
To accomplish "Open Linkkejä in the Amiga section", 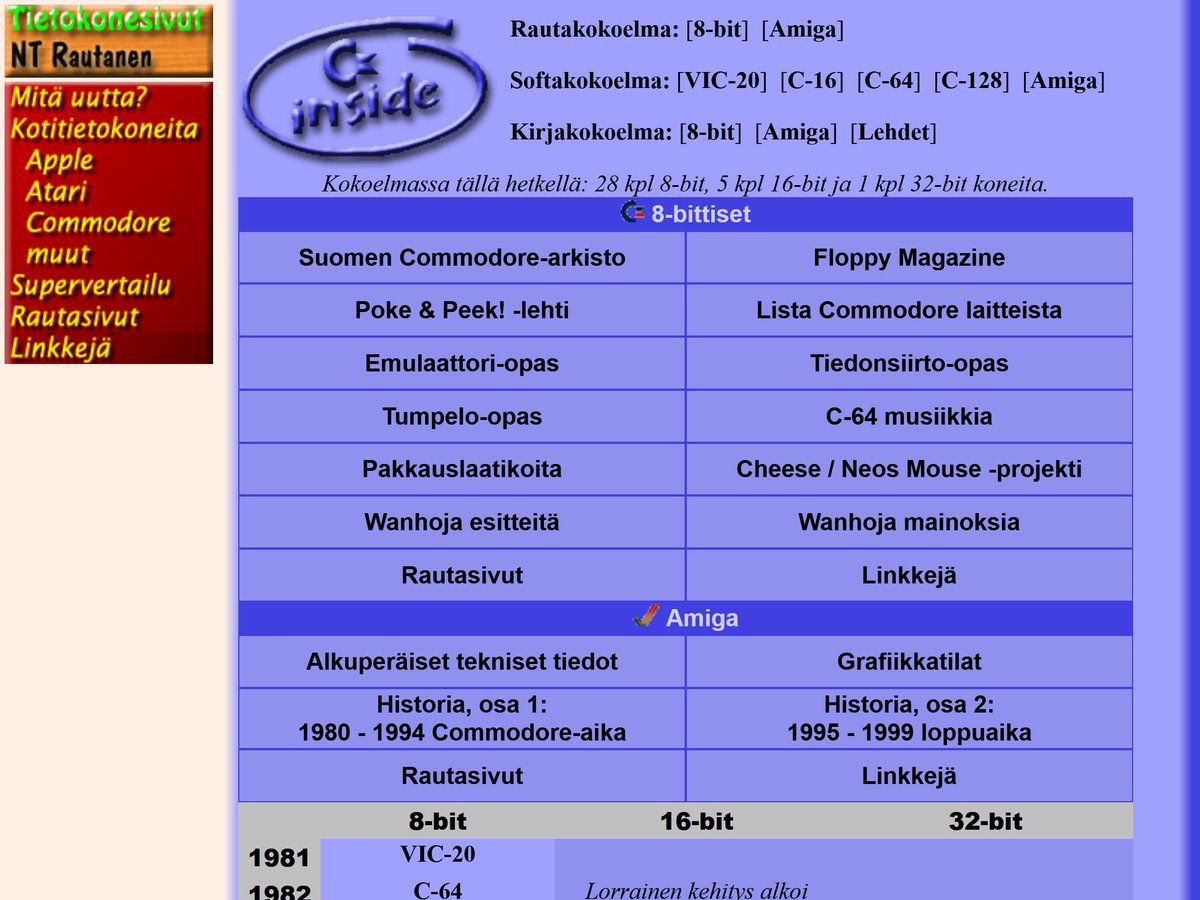I will pyautogui.click(x=909, y=776).
